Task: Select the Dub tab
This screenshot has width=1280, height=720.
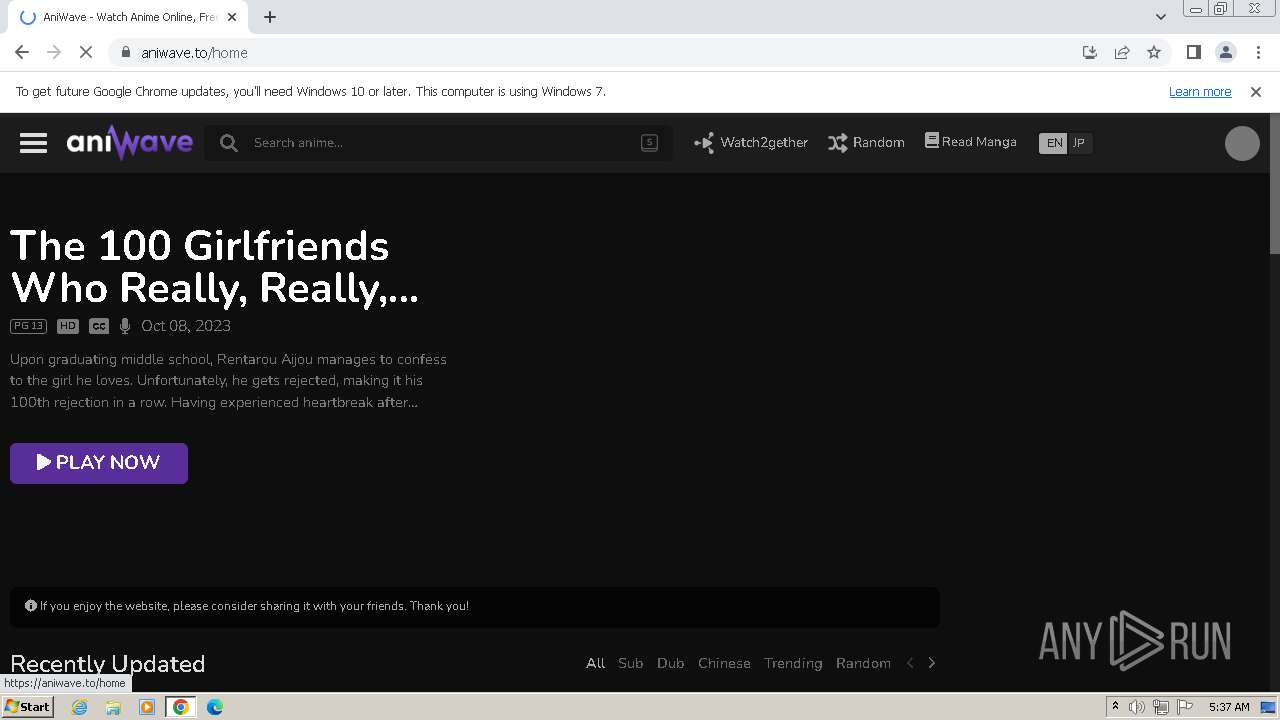Action: (671, 663)
